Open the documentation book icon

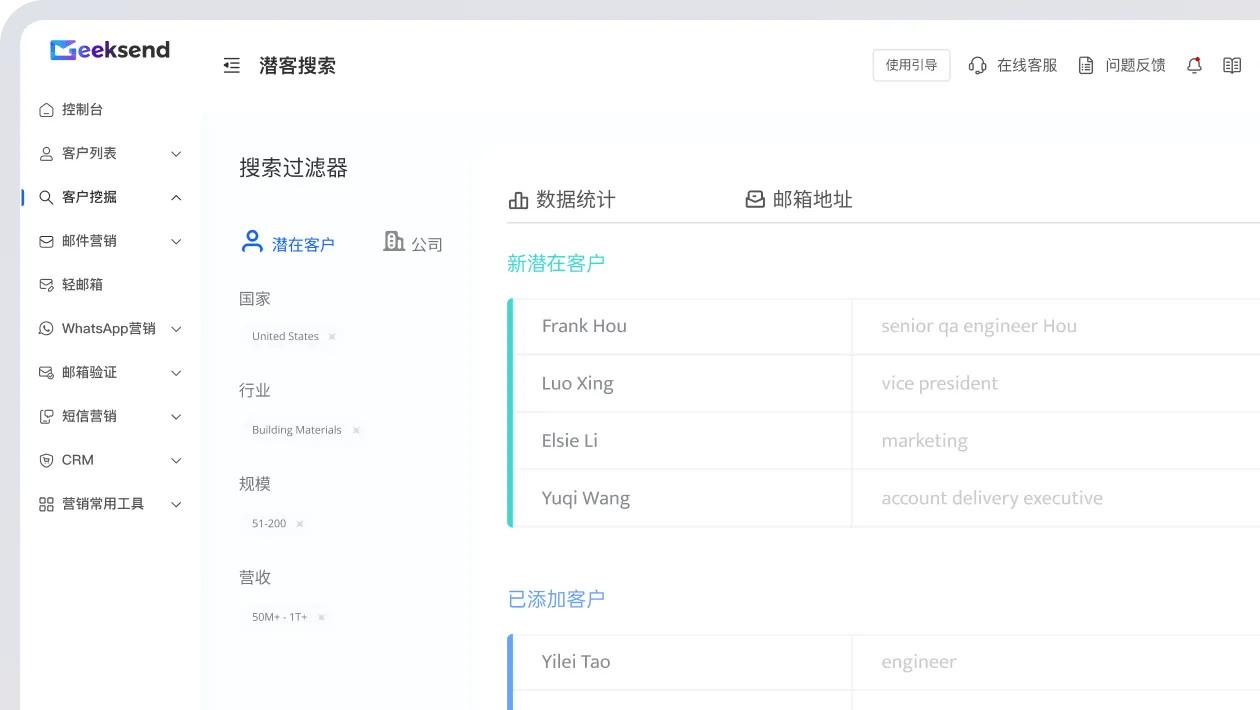(1232, 65)
